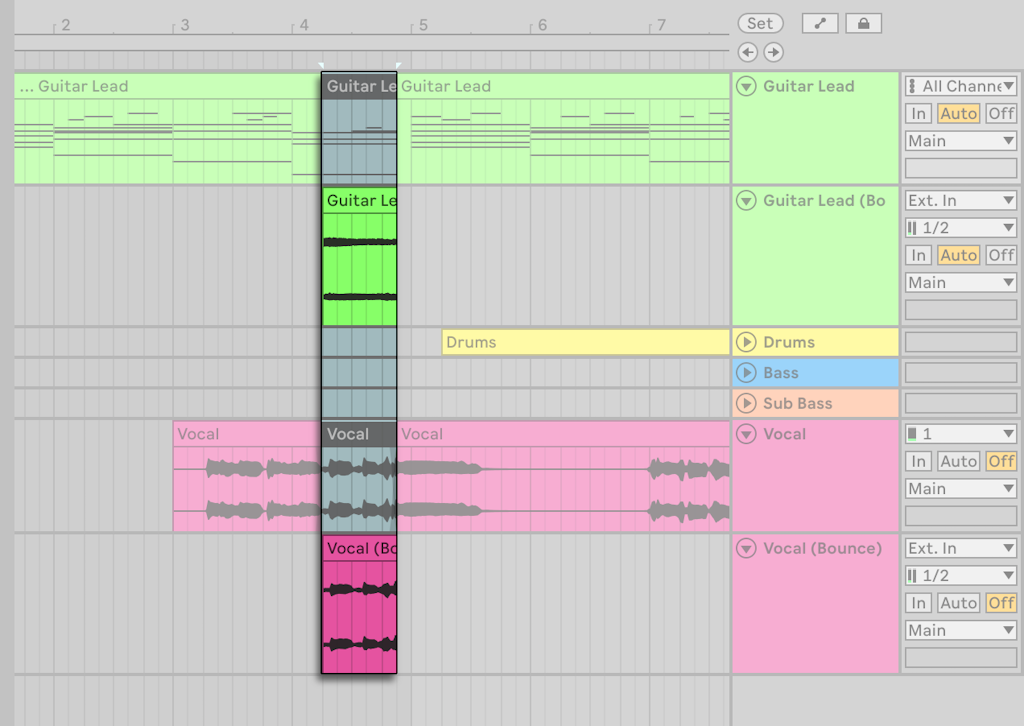
Task: Select the Vocal track header name
Action: pyautogui.click(x=784, y=434)
